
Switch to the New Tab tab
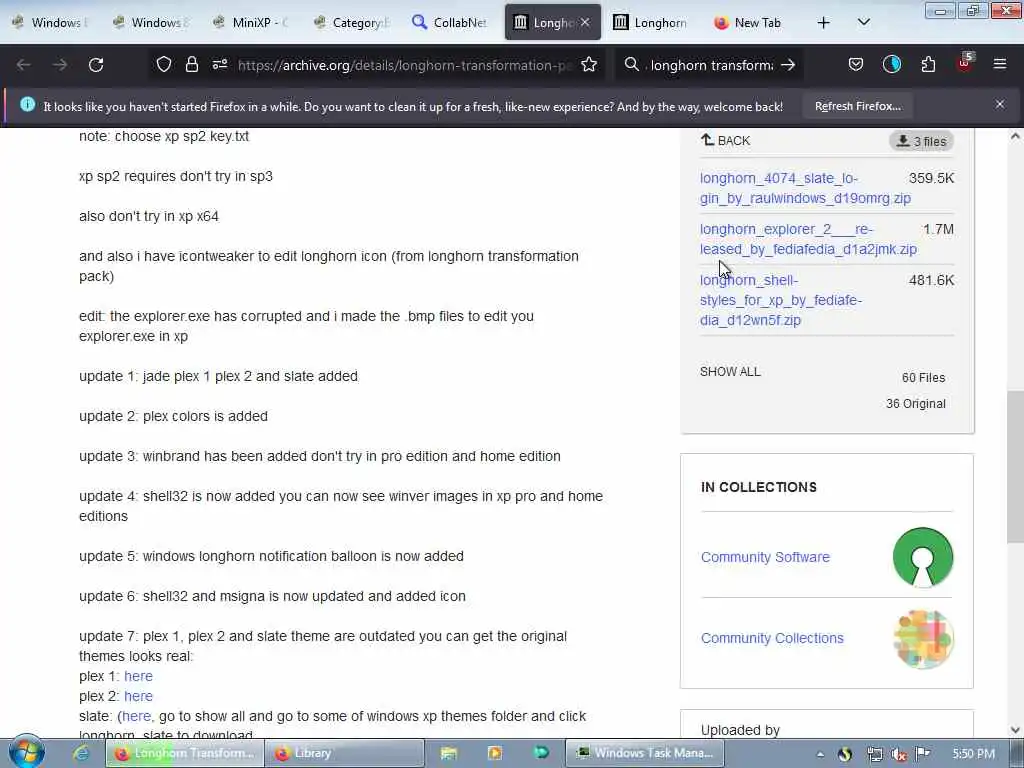click(x=748, y=22)
